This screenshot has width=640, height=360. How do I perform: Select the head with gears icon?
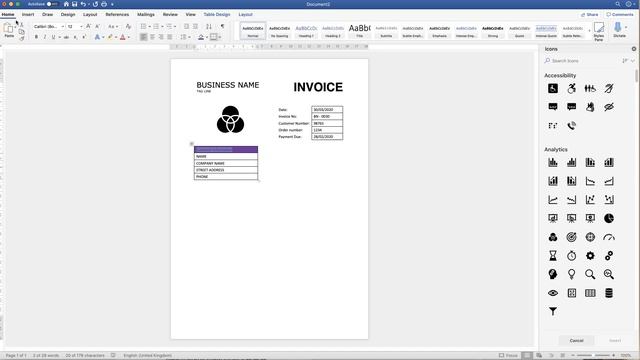553,274
